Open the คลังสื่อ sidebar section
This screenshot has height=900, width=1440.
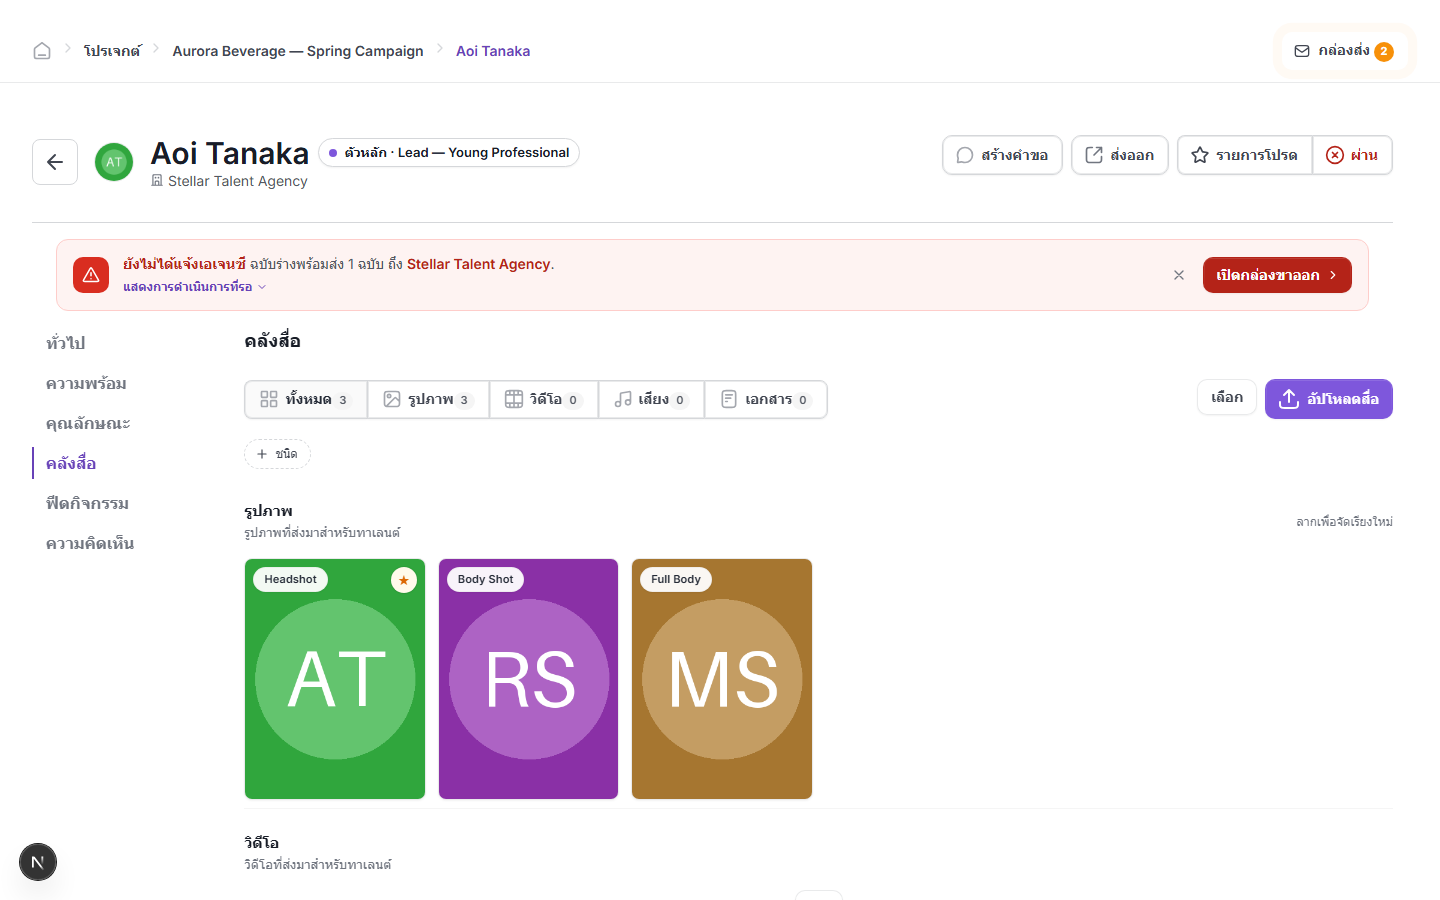71,463
